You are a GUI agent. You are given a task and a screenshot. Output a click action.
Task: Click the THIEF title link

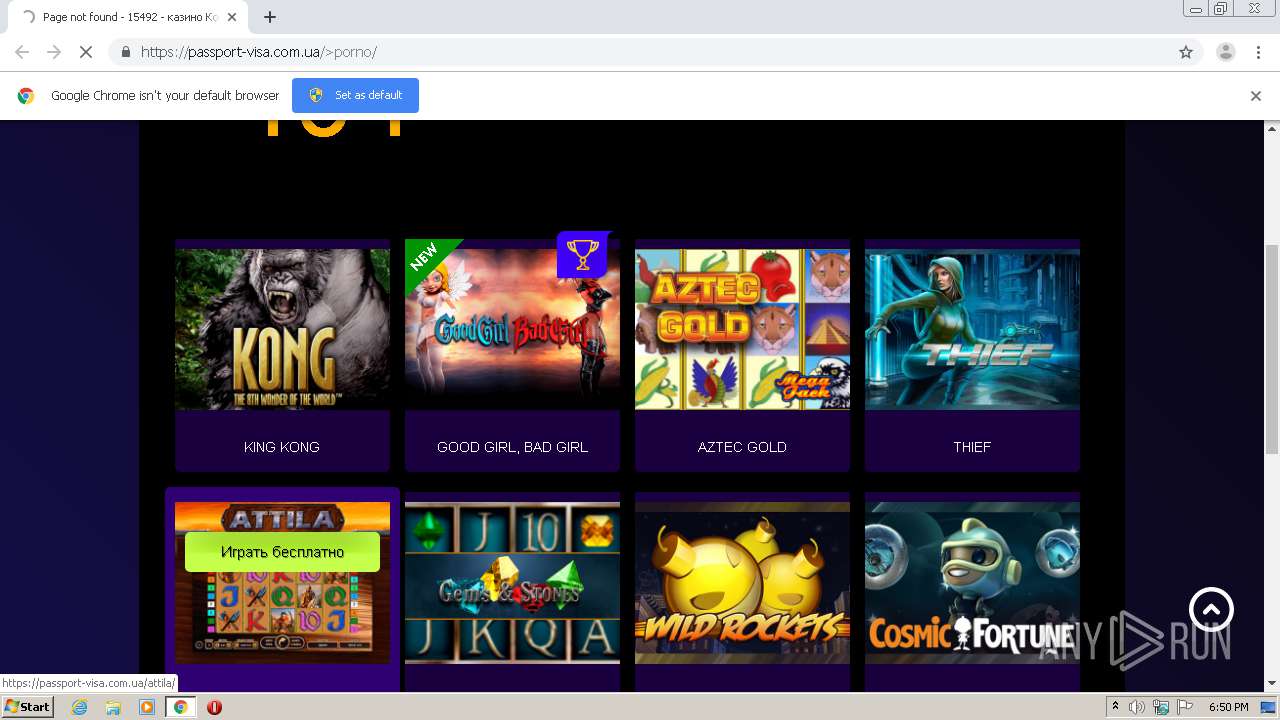coord(972,447)
